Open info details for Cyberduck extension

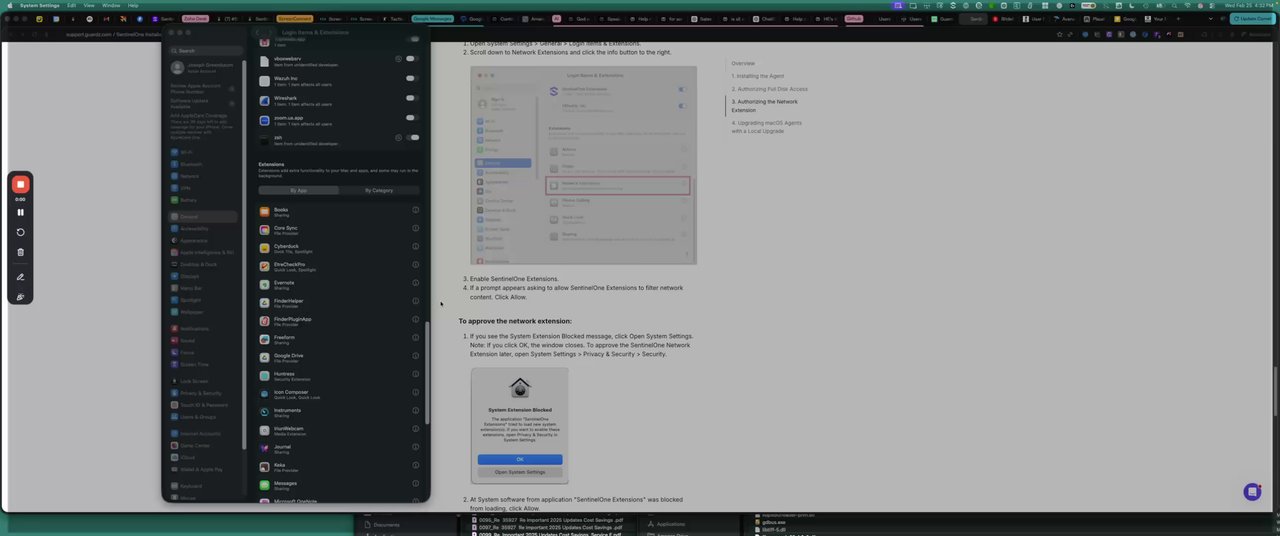416,247
